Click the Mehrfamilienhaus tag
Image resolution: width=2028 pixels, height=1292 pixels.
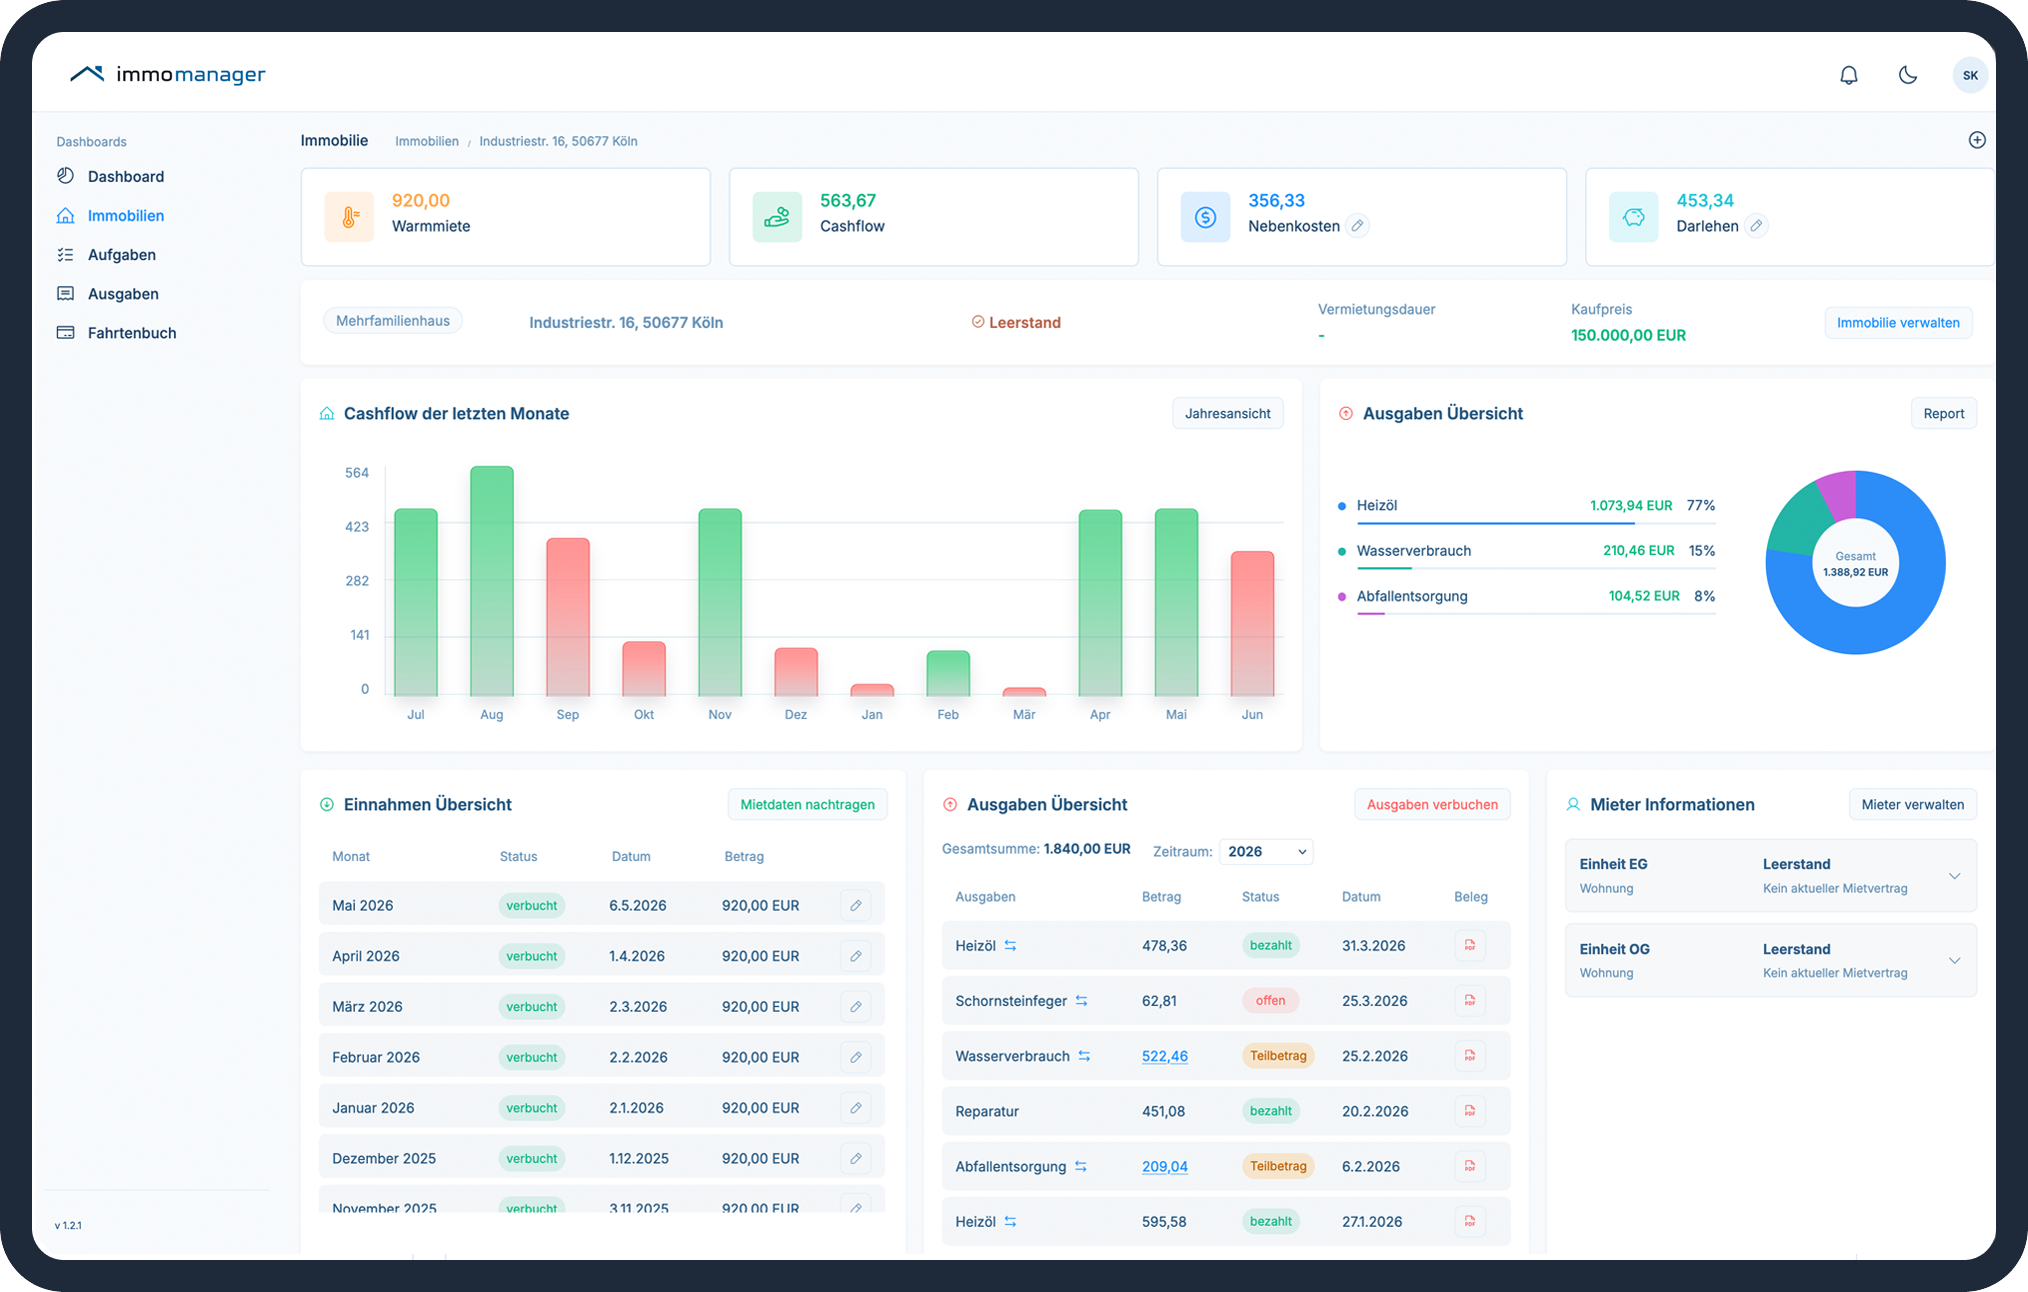click(x=392, y=321)
